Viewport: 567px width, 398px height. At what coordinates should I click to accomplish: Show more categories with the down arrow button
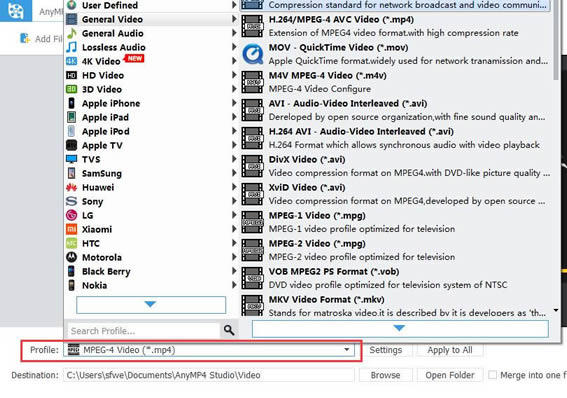[x=151, y=305]
